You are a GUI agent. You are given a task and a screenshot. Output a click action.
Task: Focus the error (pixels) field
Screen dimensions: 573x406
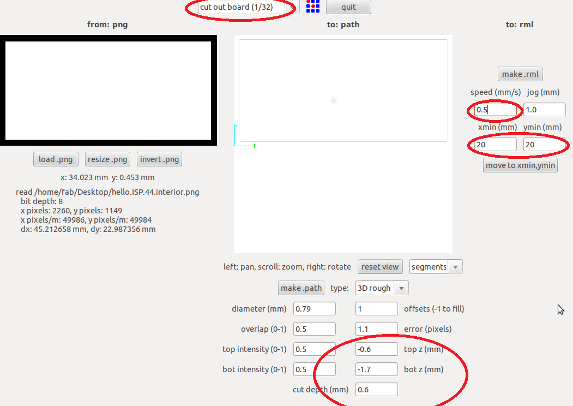click(376, 329)
